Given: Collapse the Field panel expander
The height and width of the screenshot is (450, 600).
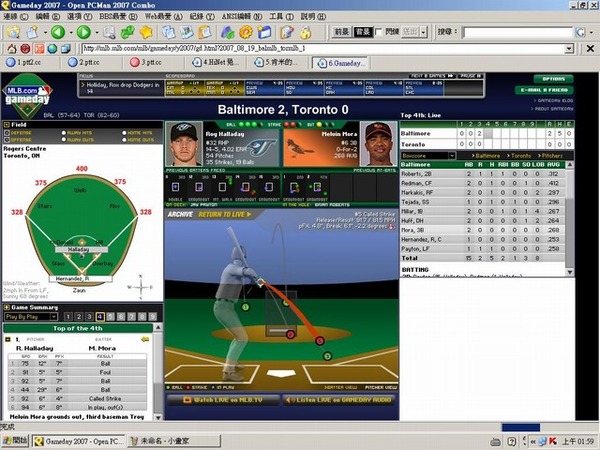Looking at the screenshot, I should [x=7, y=125].
